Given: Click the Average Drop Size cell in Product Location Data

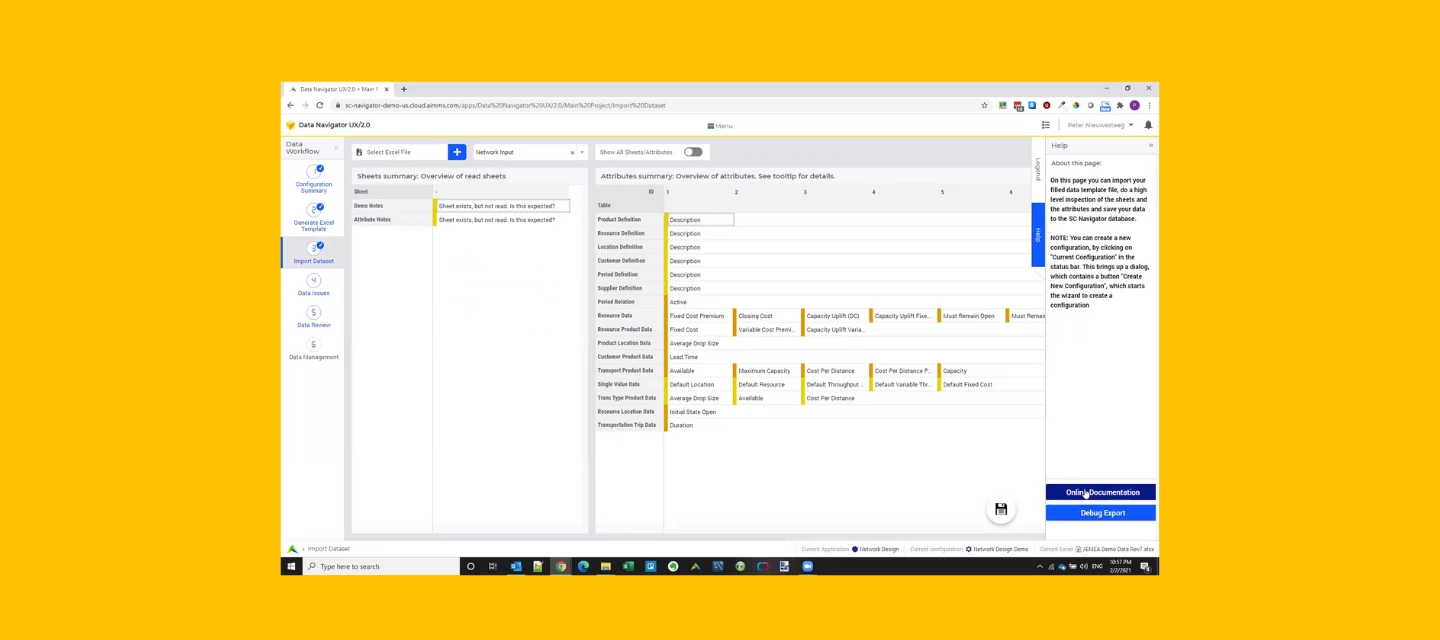Looking at the screenshot, I should tap(700, 343).
